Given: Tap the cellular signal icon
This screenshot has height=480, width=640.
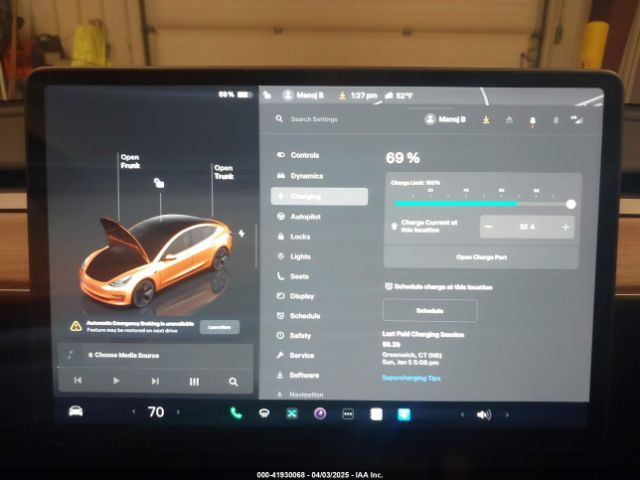Looking at the screenshot, I should point(577,120).
